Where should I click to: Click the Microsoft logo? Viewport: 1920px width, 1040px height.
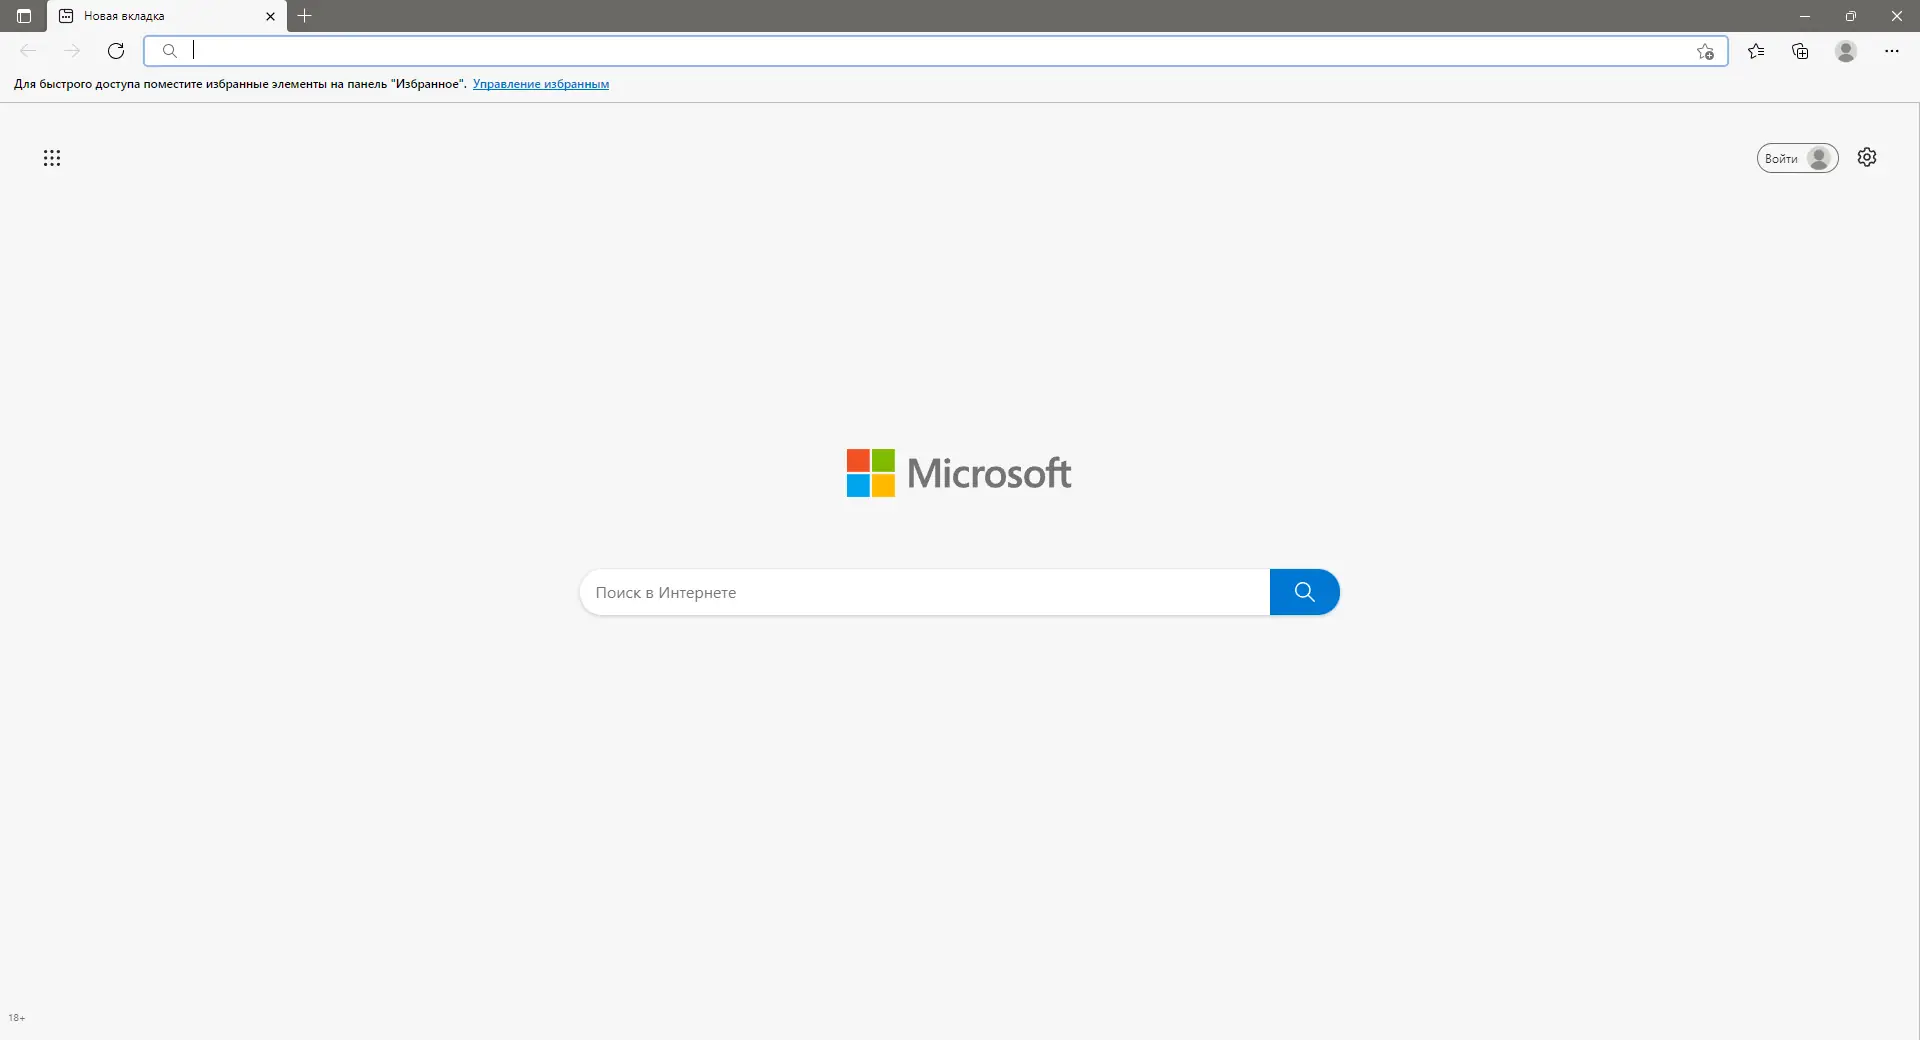pyautogui.click(x=959, y=473)
